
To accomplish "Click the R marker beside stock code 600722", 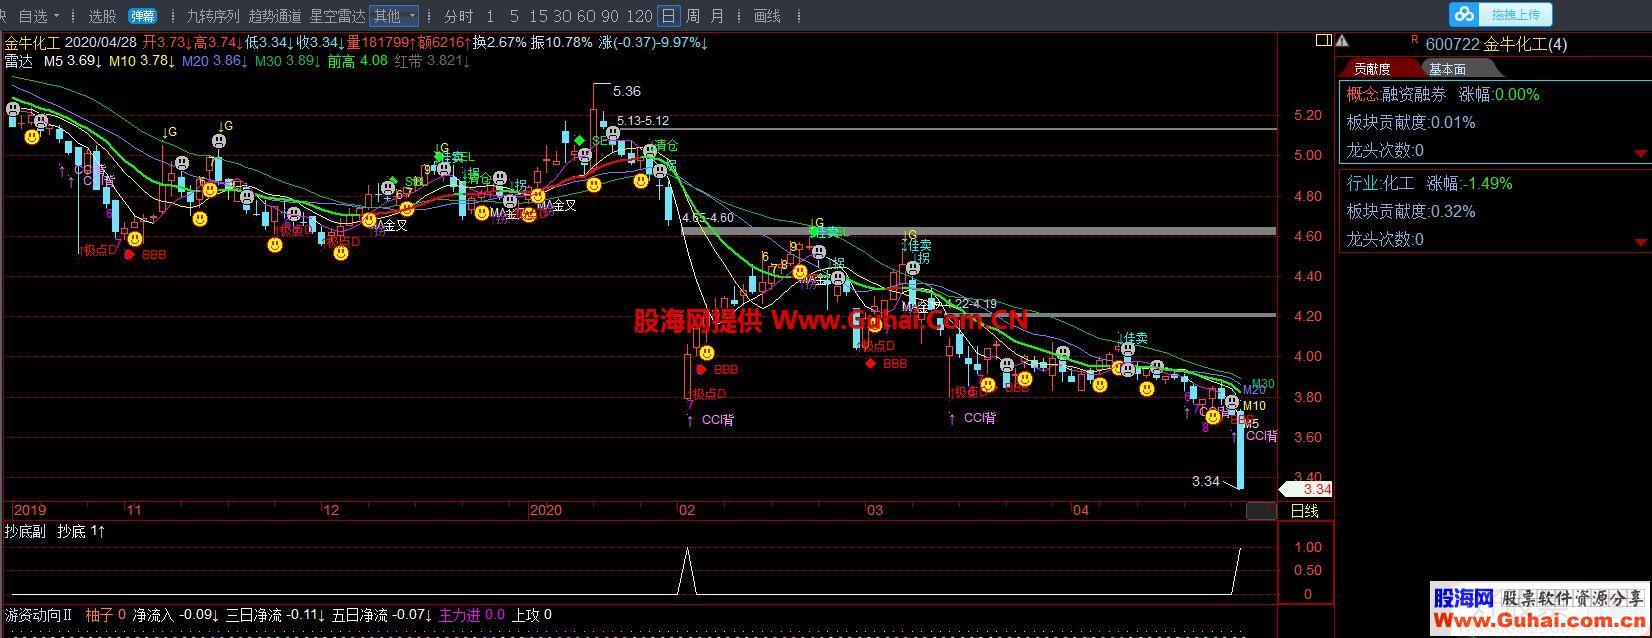I will coord(1414,40).
